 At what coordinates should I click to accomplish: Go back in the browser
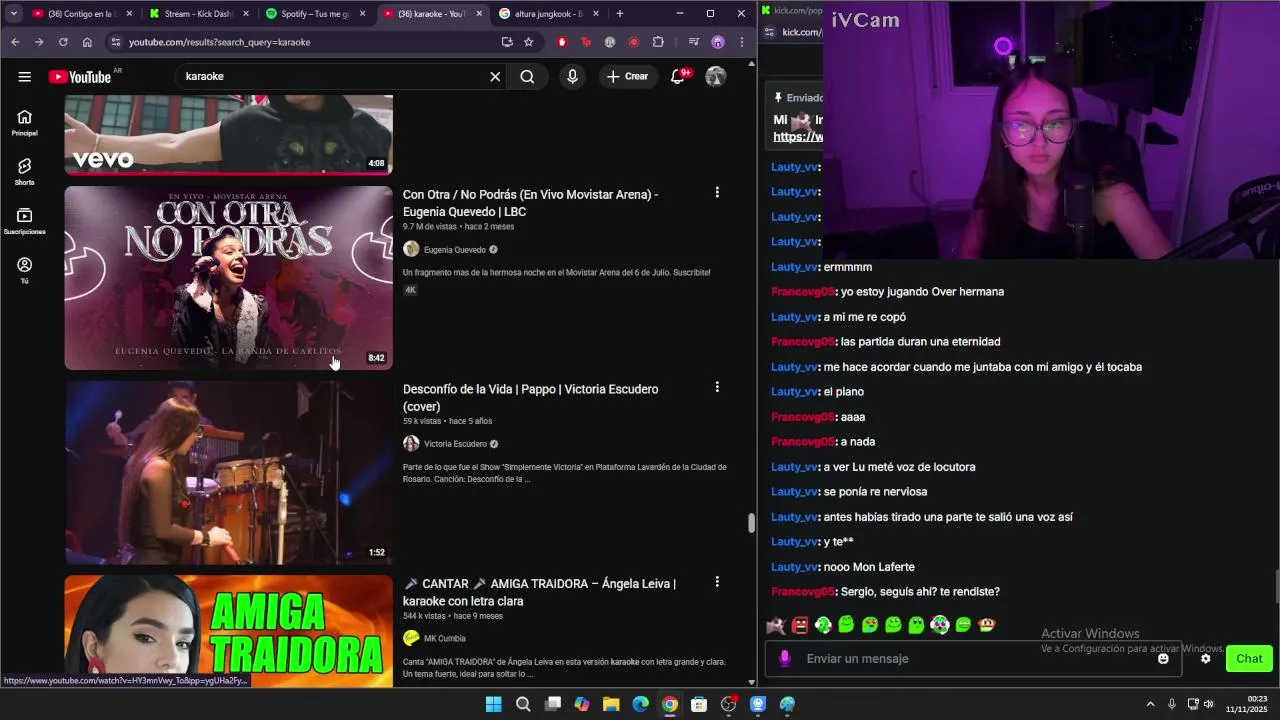[15, 42]
